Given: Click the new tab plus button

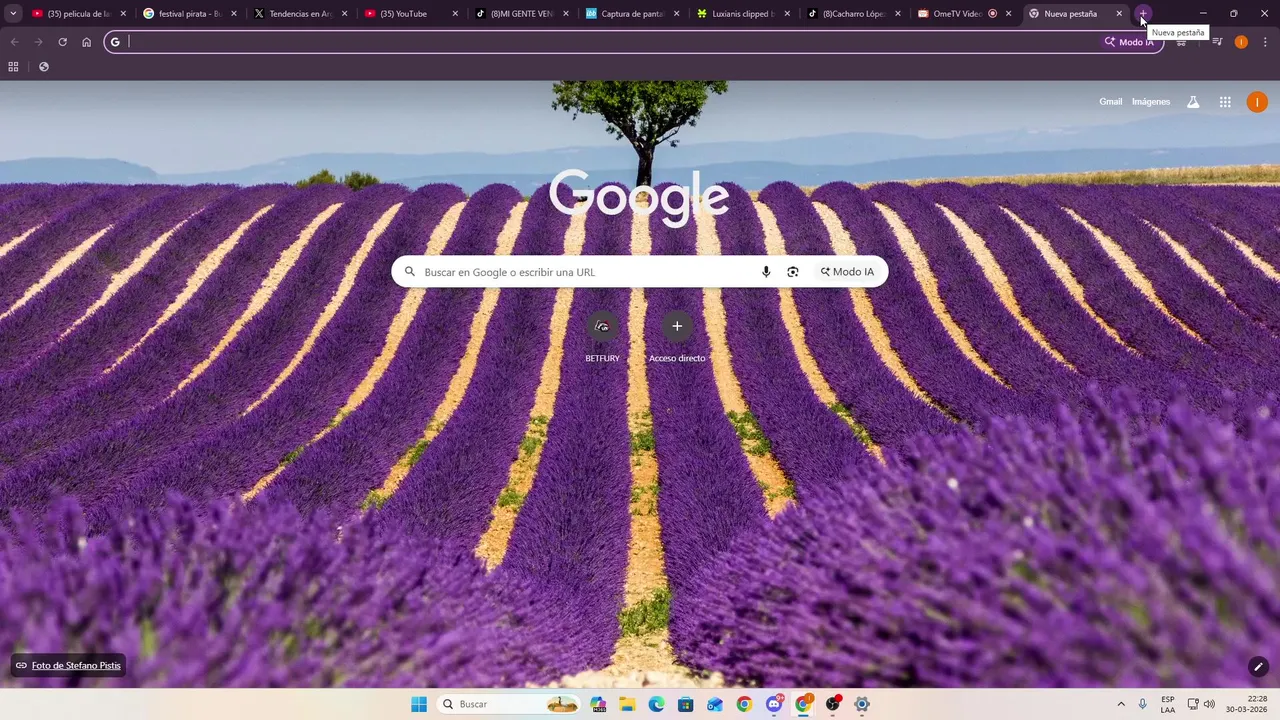Looking at the screenshot, I should [1143, 14].
